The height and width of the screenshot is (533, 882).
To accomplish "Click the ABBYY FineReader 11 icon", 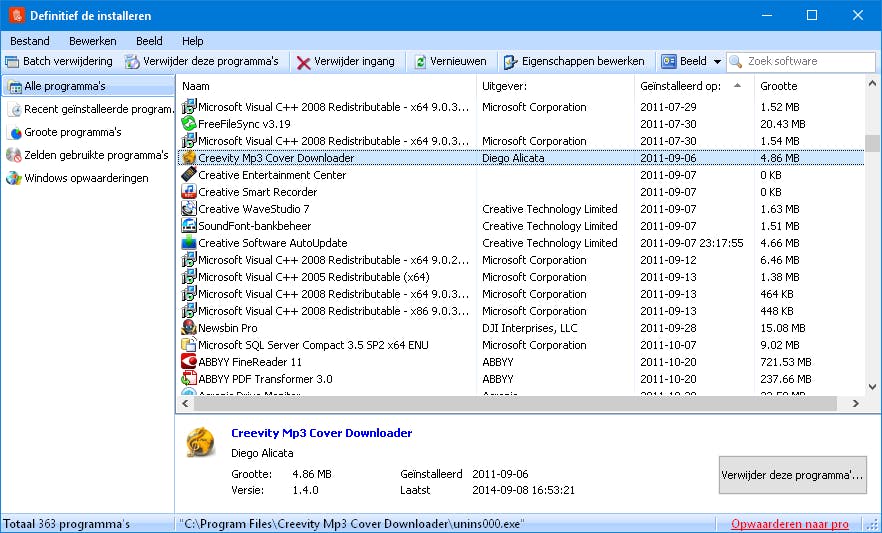I will coord(189,362).
